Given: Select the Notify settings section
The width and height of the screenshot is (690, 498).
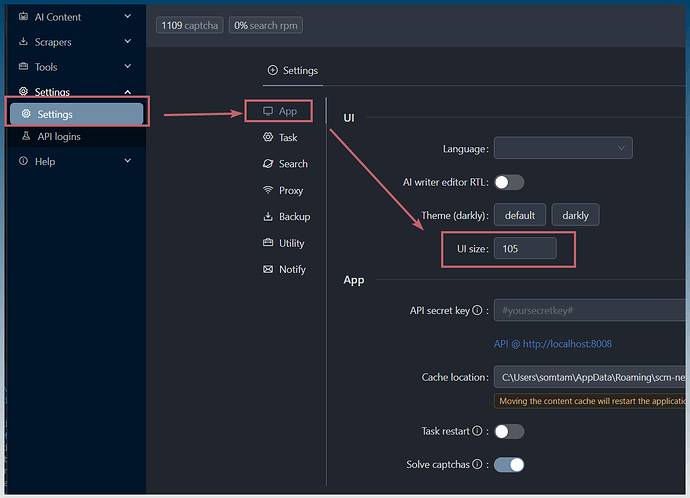Looking at the screenshot, I should [284, 269].
